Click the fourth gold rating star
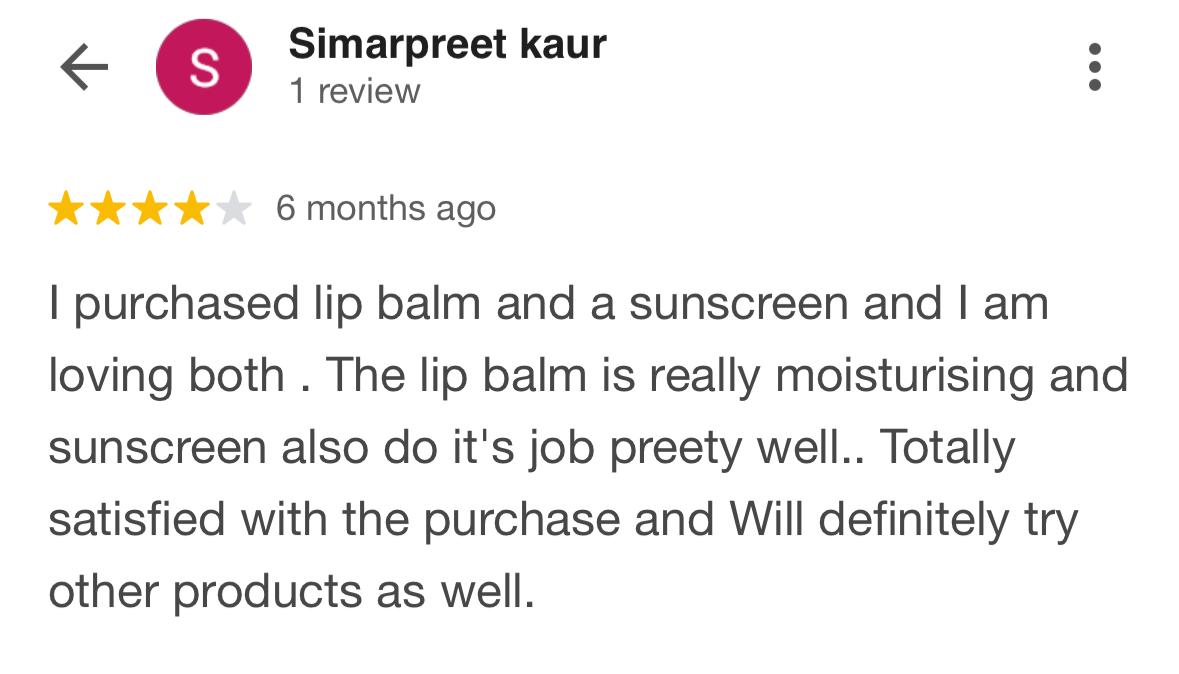The image size is (1179, 674). click(191, 209)
